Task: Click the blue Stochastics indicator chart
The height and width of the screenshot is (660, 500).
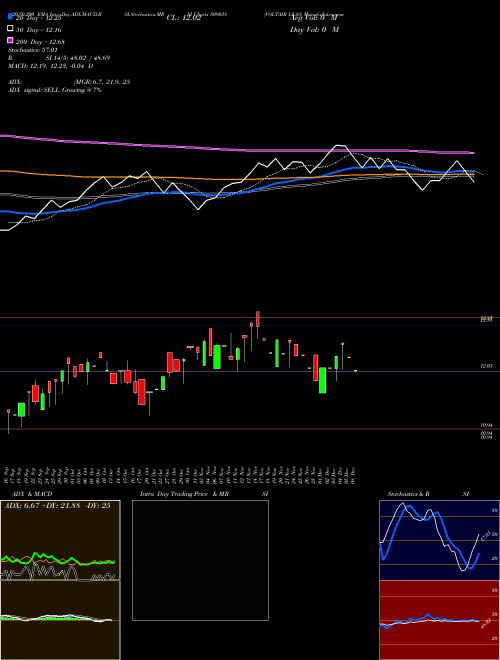Action: click(439, 540)
